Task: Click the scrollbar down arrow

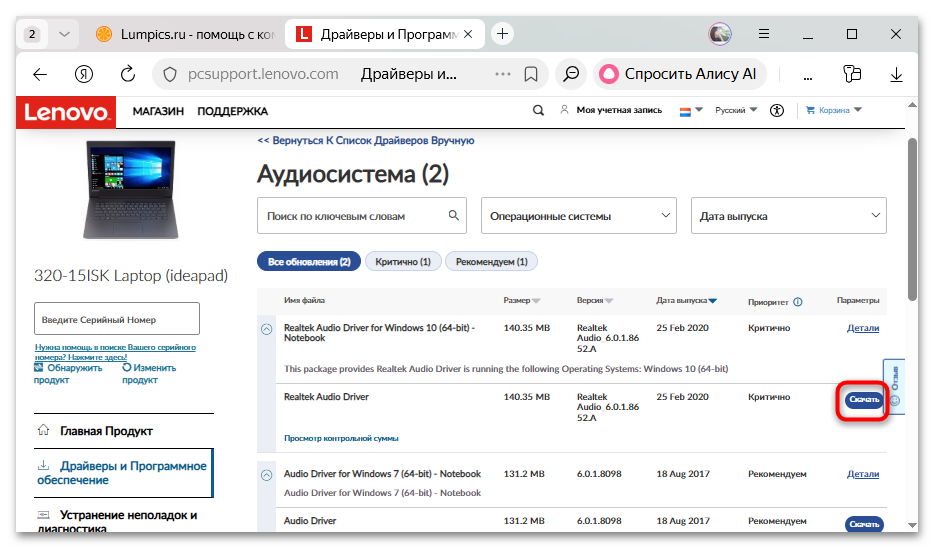Action: [912, 525]
